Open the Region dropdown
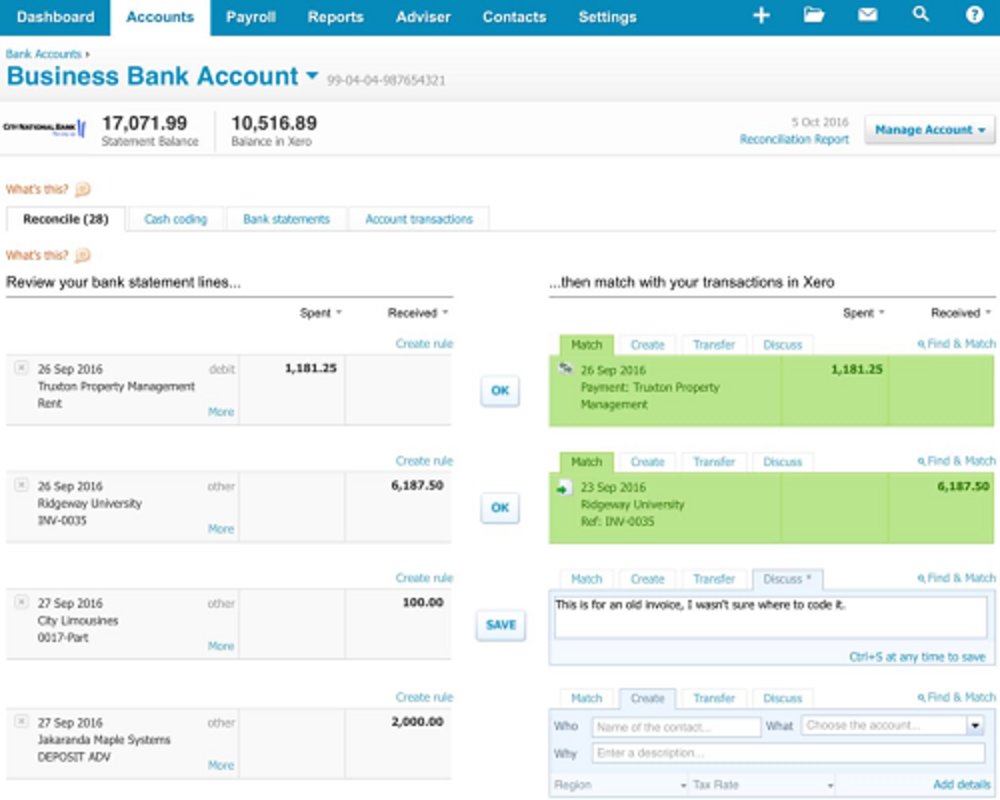The height and width of the screenshot is (800, 1000). (620, 785)
